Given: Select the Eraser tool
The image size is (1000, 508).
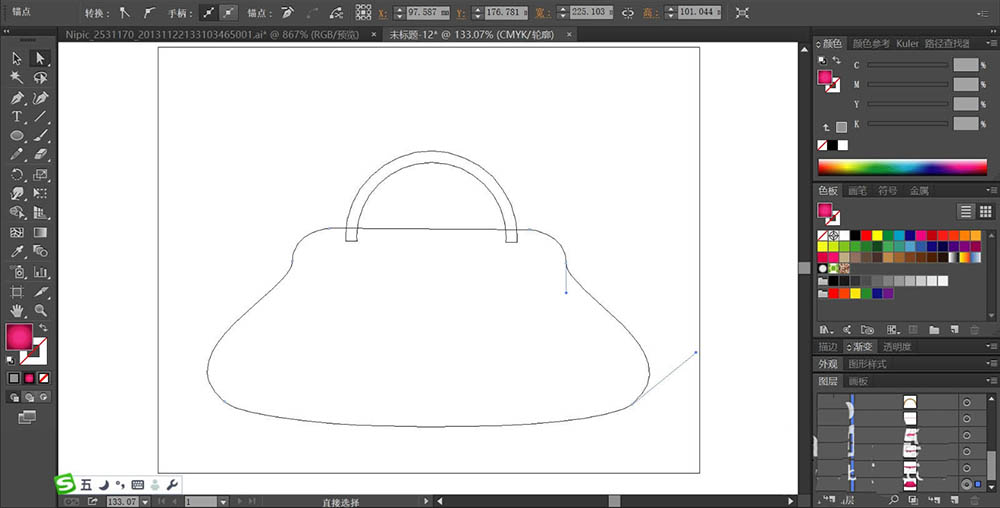Looking at the screenshot, I should click(x=40, y=154).
